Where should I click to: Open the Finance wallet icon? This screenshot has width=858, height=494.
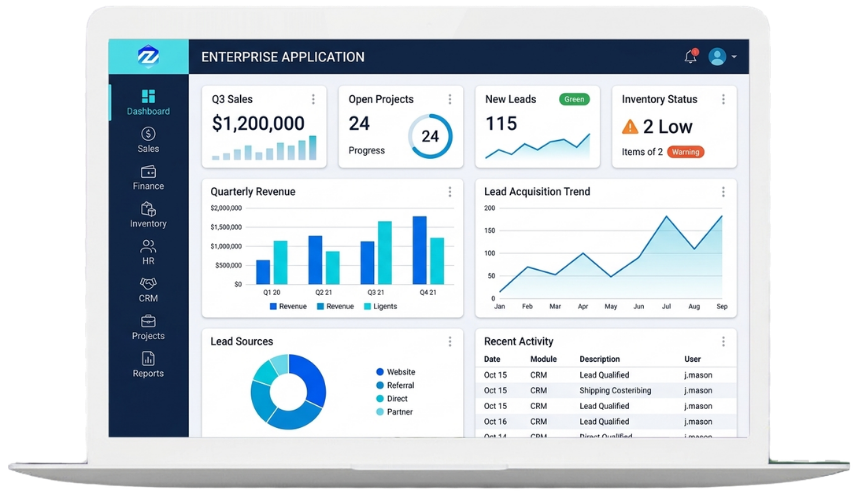(x=148, y=172)
